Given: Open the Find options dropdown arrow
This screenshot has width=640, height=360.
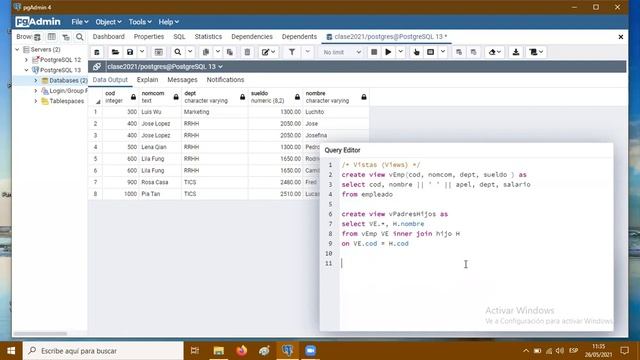Looking at the screenshot, I should [x=190, y=52].
